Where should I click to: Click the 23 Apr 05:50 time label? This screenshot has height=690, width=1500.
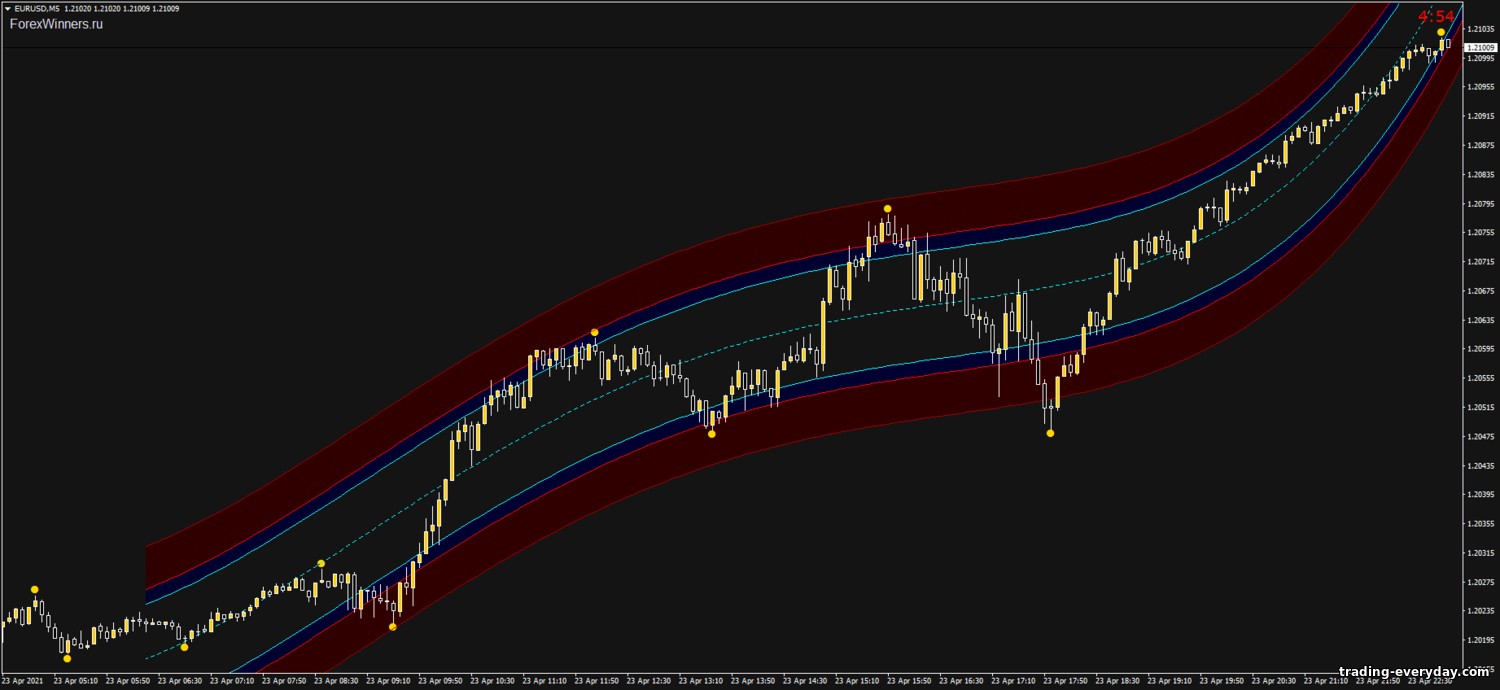[128, 682]
